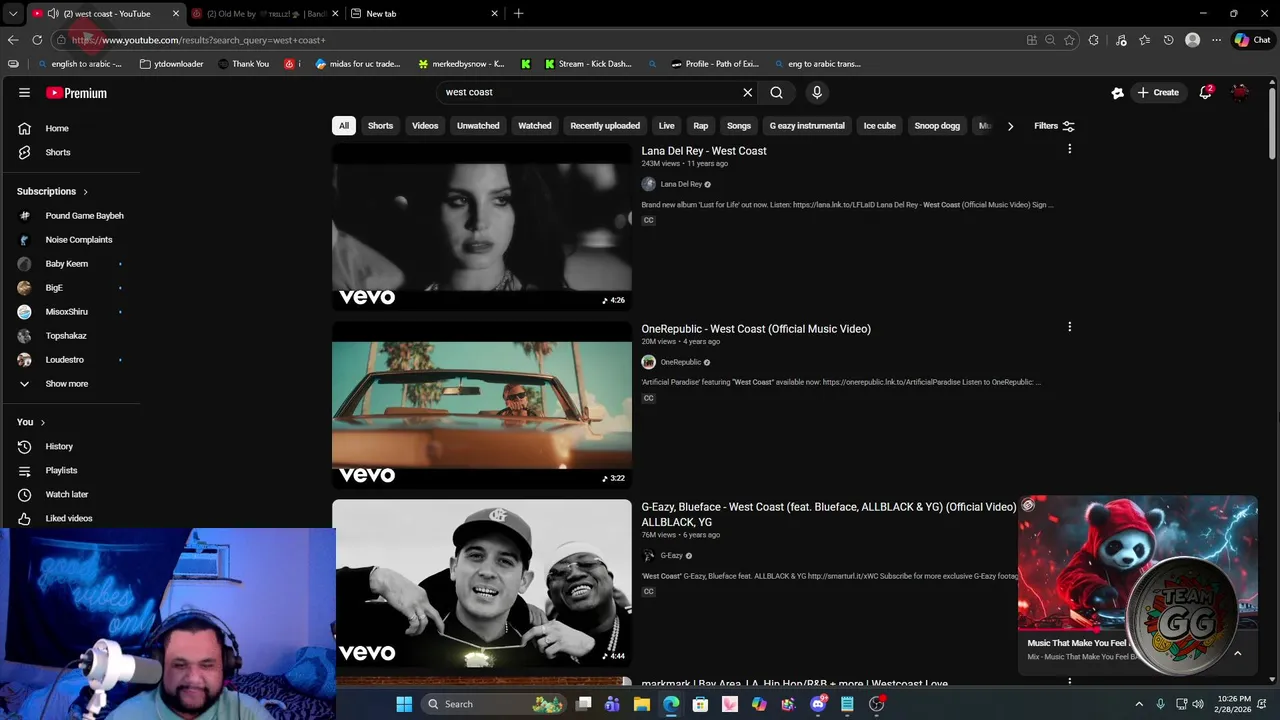Click the magnifier search button
Image resolution: width=1280 pixels, height=720 pixels.
(776, 92)
